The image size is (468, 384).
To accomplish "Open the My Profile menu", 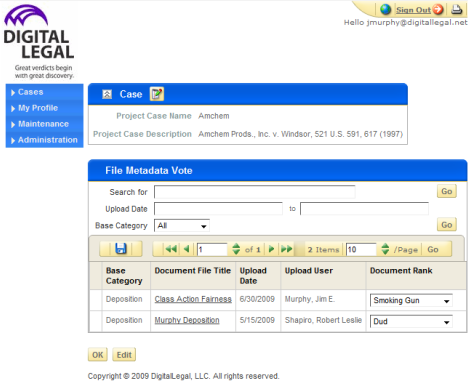I will [44, 108].
